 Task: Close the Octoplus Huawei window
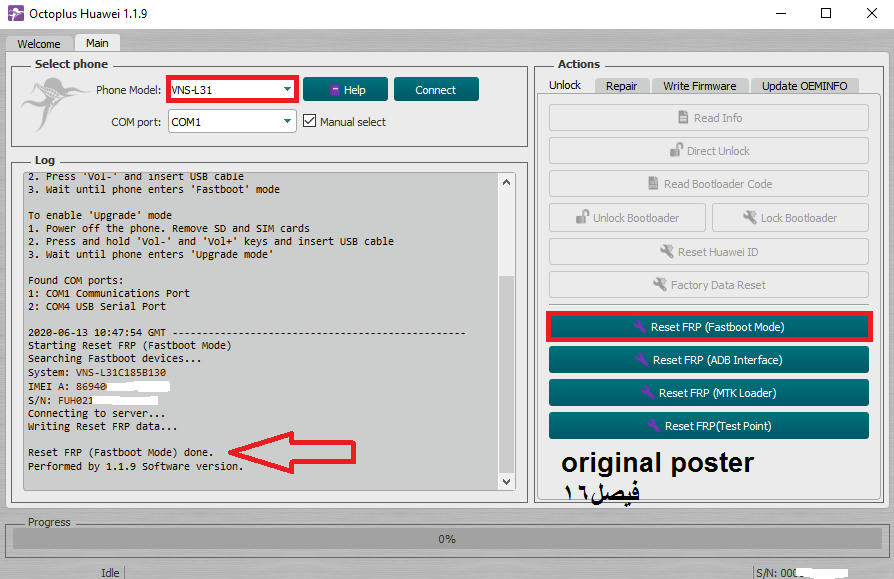tap(872, 13)
